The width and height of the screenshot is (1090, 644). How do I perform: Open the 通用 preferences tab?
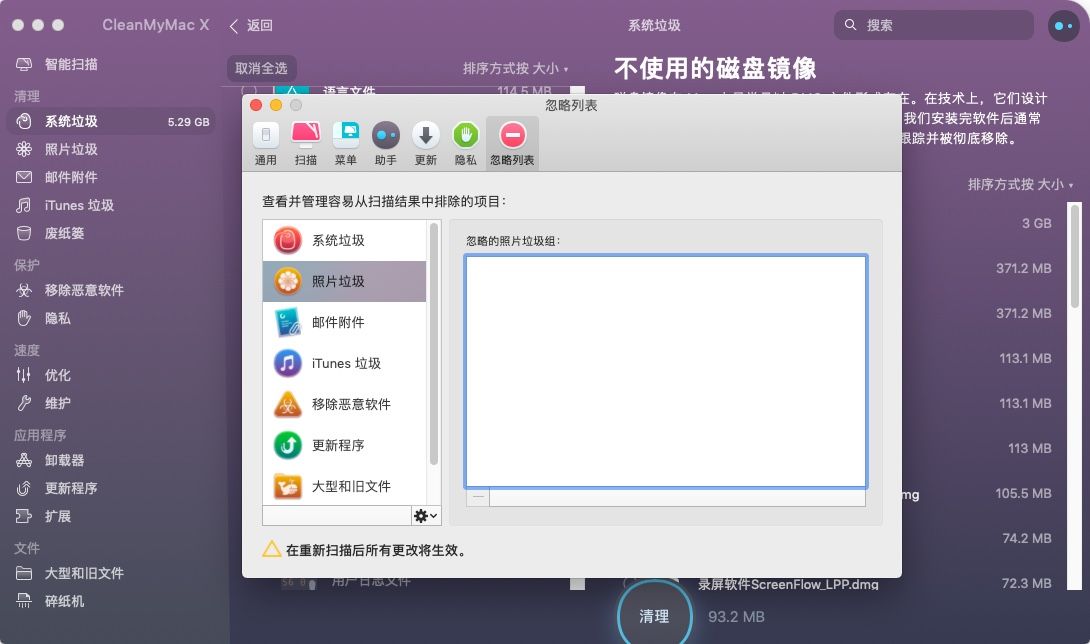(266, 144)
